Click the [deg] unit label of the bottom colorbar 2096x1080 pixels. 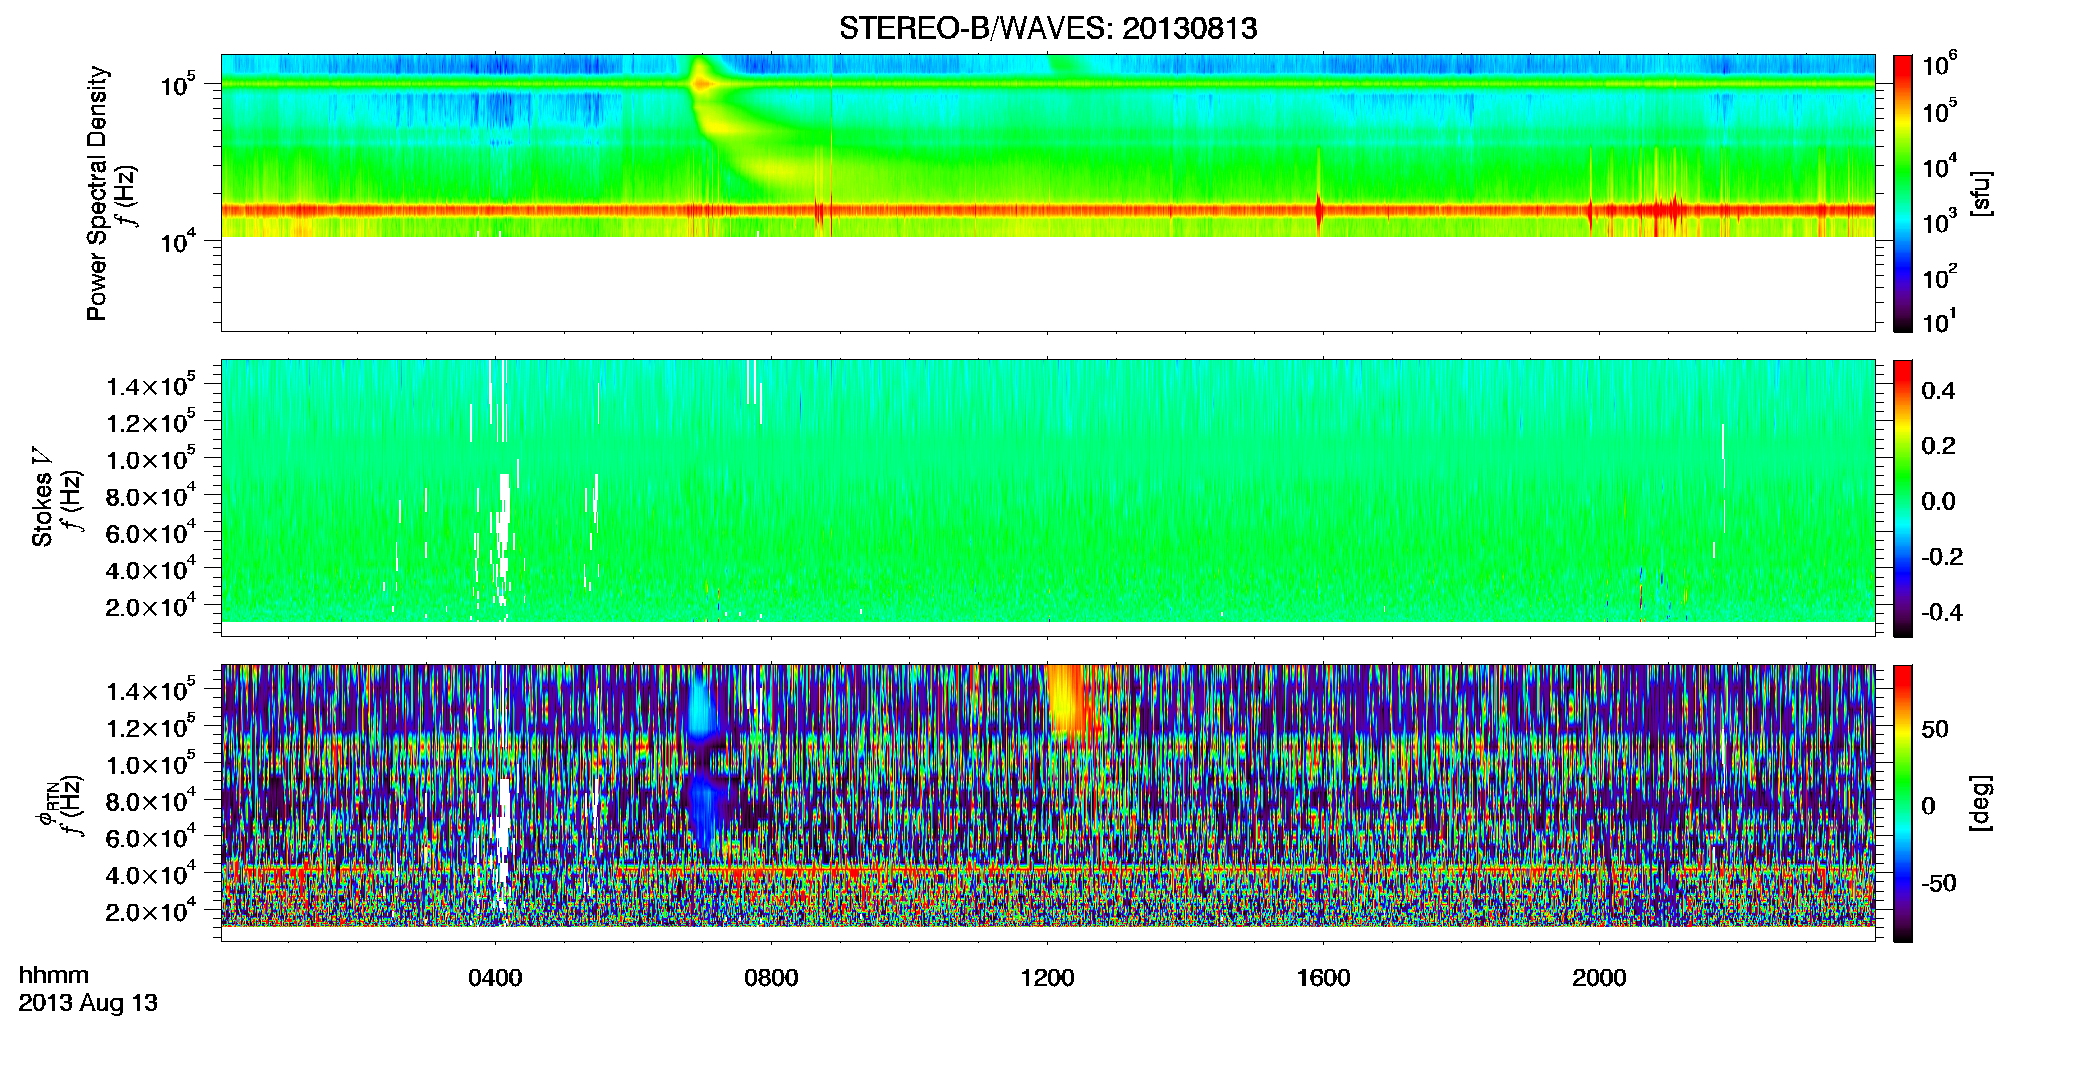click(1981, 803)
